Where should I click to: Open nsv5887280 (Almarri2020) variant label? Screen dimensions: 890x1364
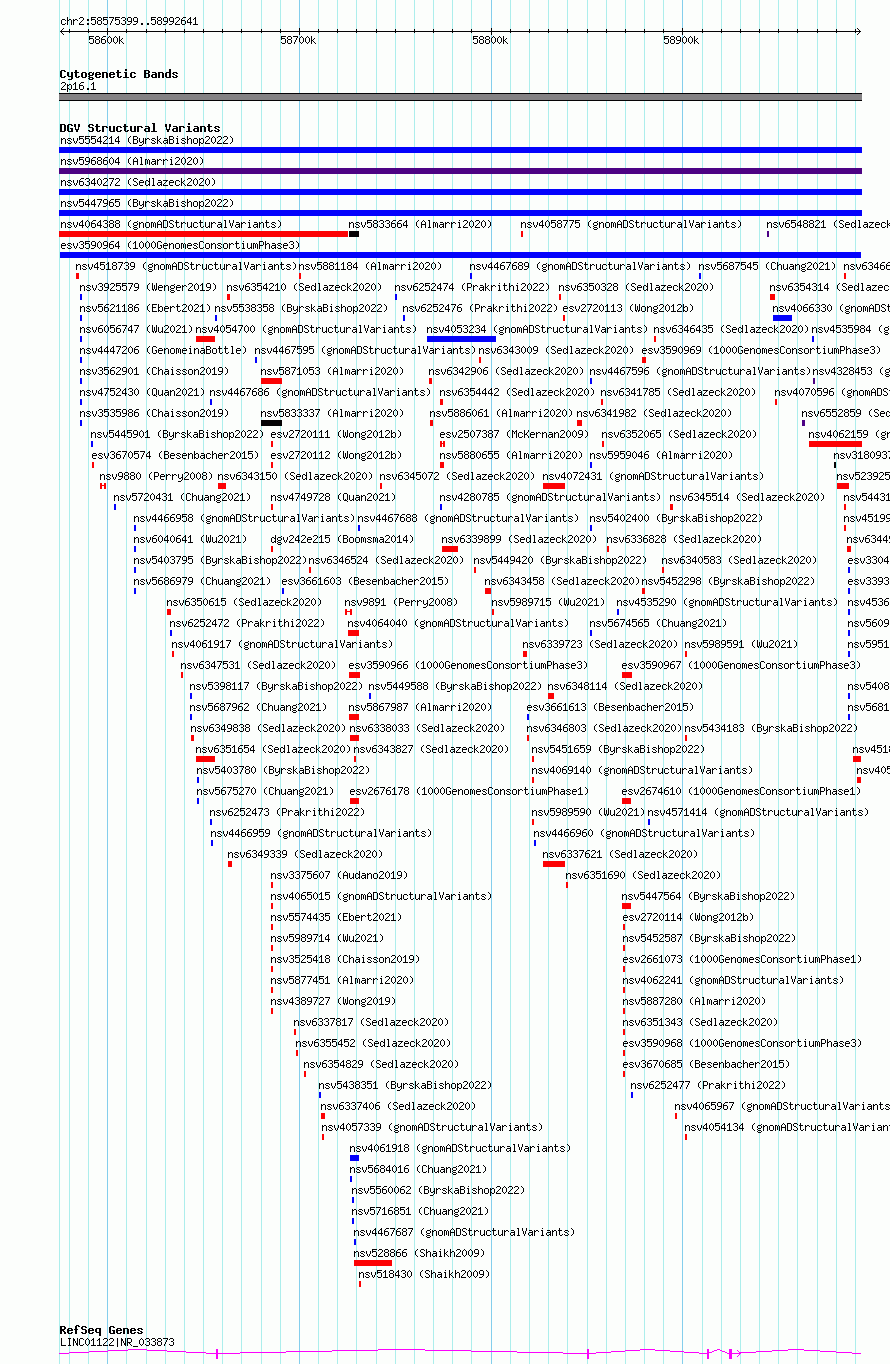[x=694, y=1001]
